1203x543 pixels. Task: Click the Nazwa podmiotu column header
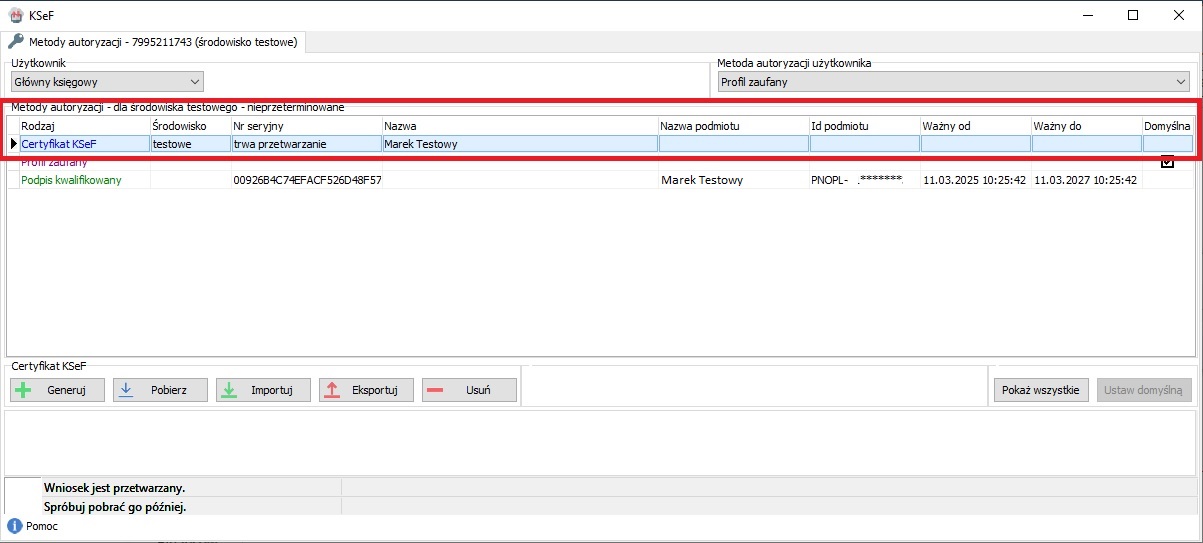[x=733, y=126]
